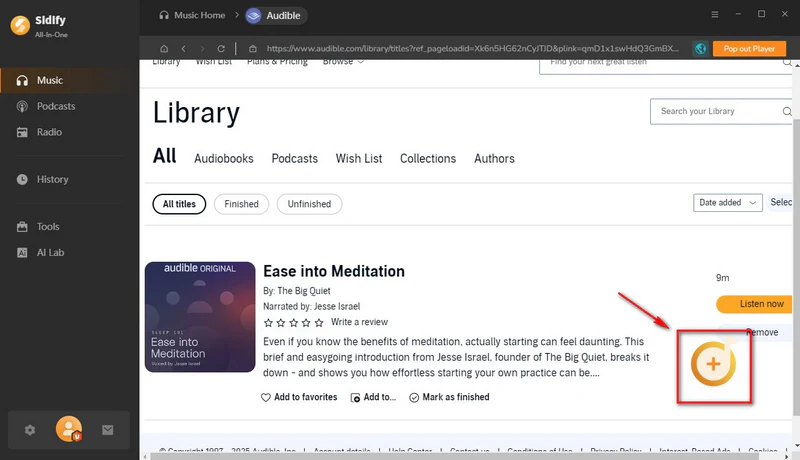Viewport: 800px width, 460px height.
Task: Click the Tools toolbox icon
Action: [22, 226]
